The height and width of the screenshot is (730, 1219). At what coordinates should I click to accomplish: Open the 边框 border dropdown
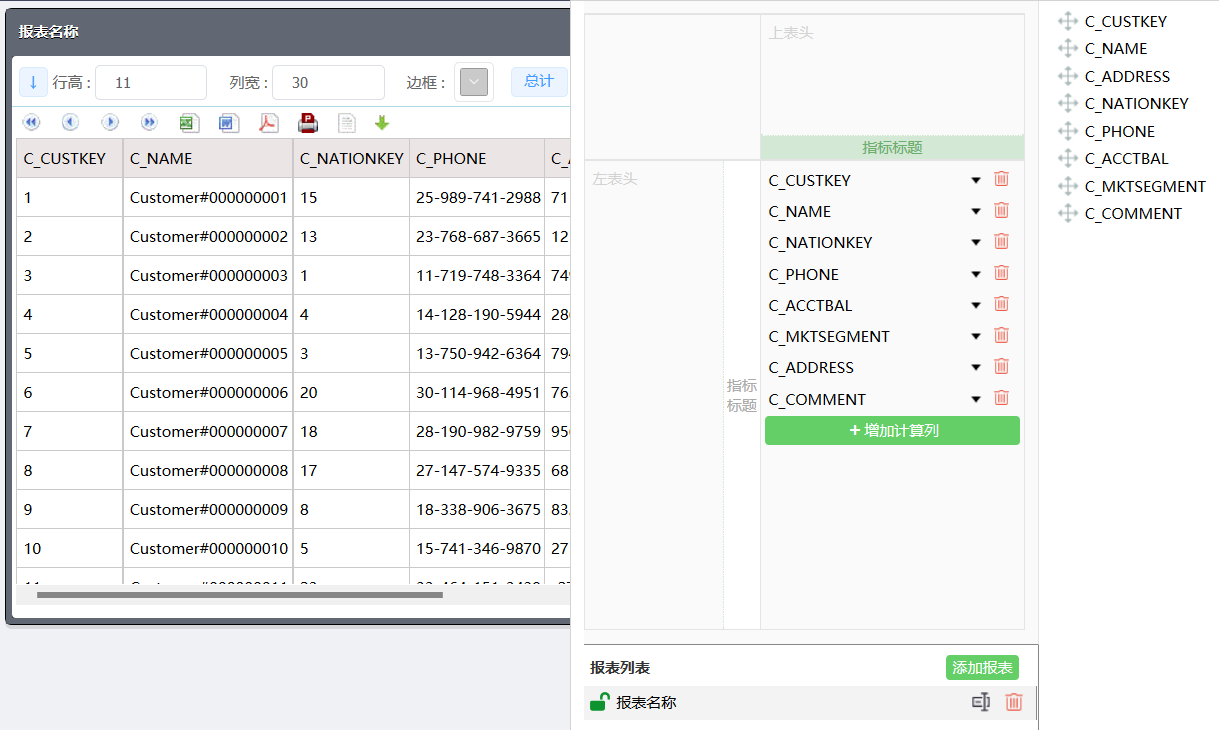click(x=474, y=82)
